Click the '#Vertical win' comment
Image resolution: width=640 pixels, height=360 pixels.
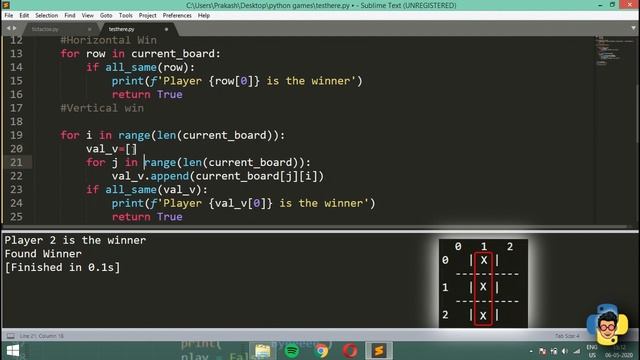[102, 108]
